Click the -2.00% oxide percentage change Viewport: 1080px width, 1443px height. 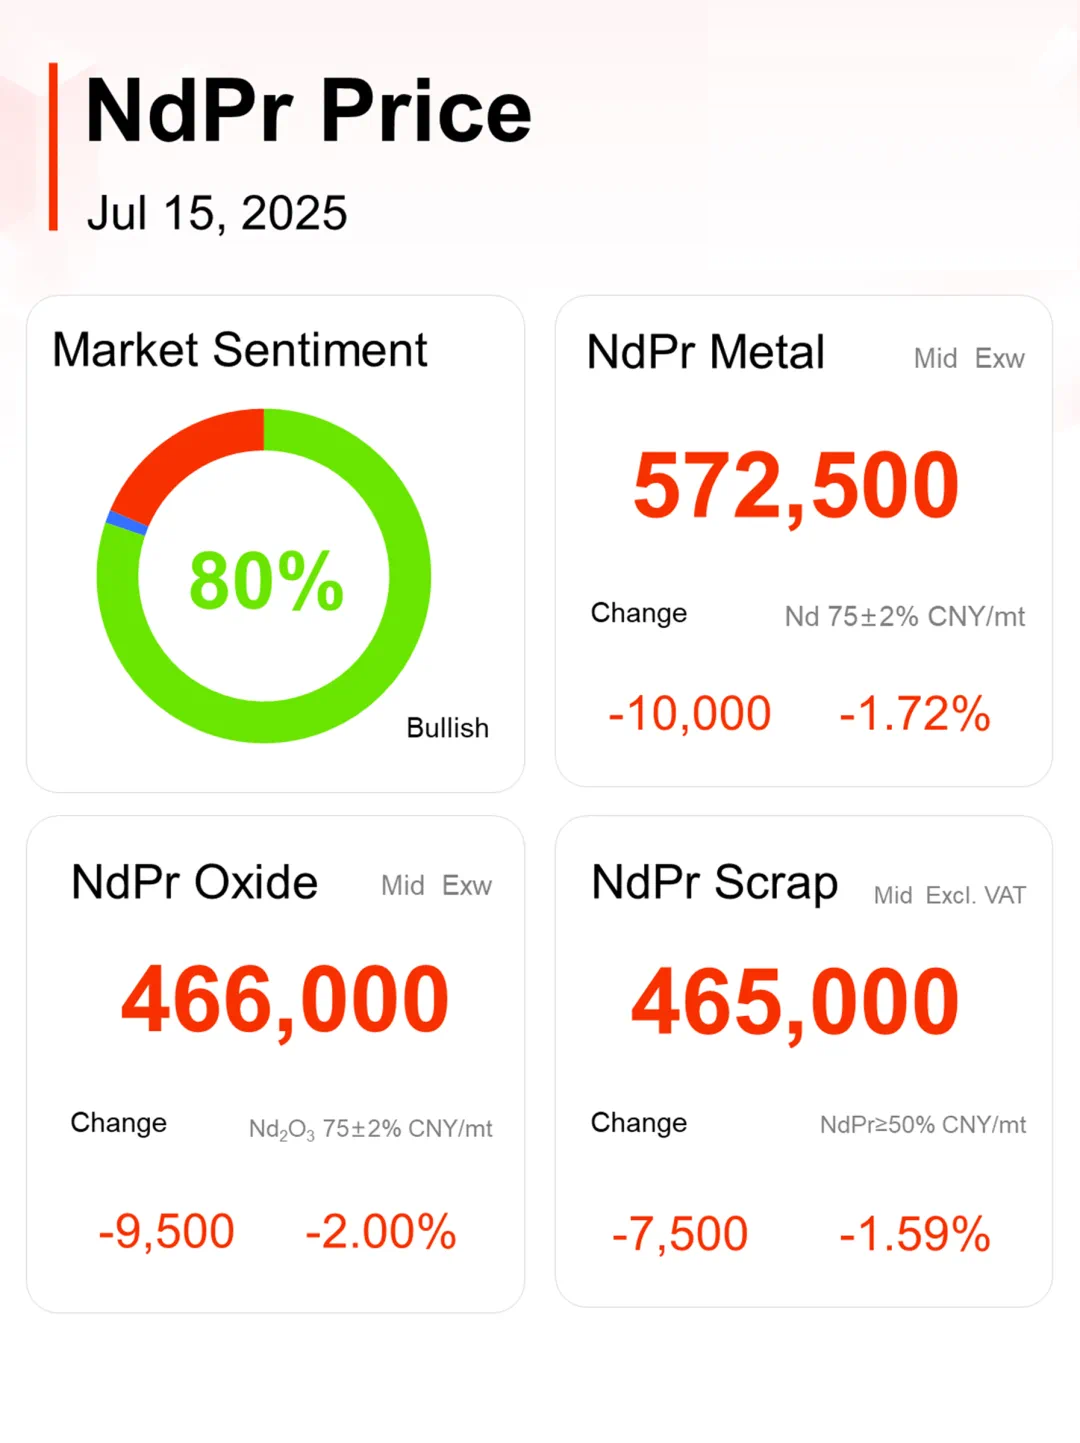coord(380,1231)
